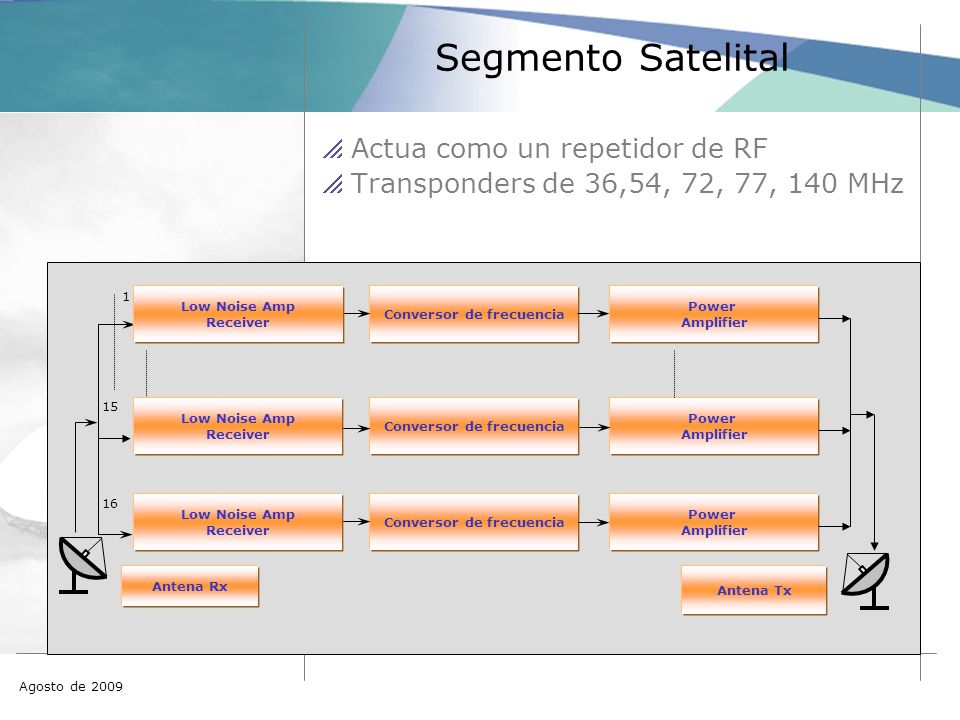This screenshot has height=720, width=960.
Task: Click the middle Power Amplifier box
Action: pos(714,426)
